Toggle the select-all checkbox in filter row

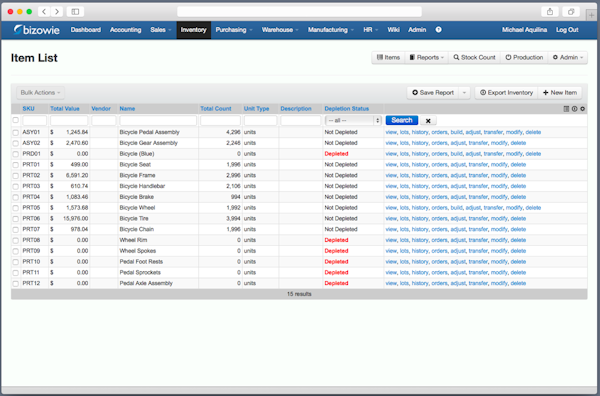16,120
